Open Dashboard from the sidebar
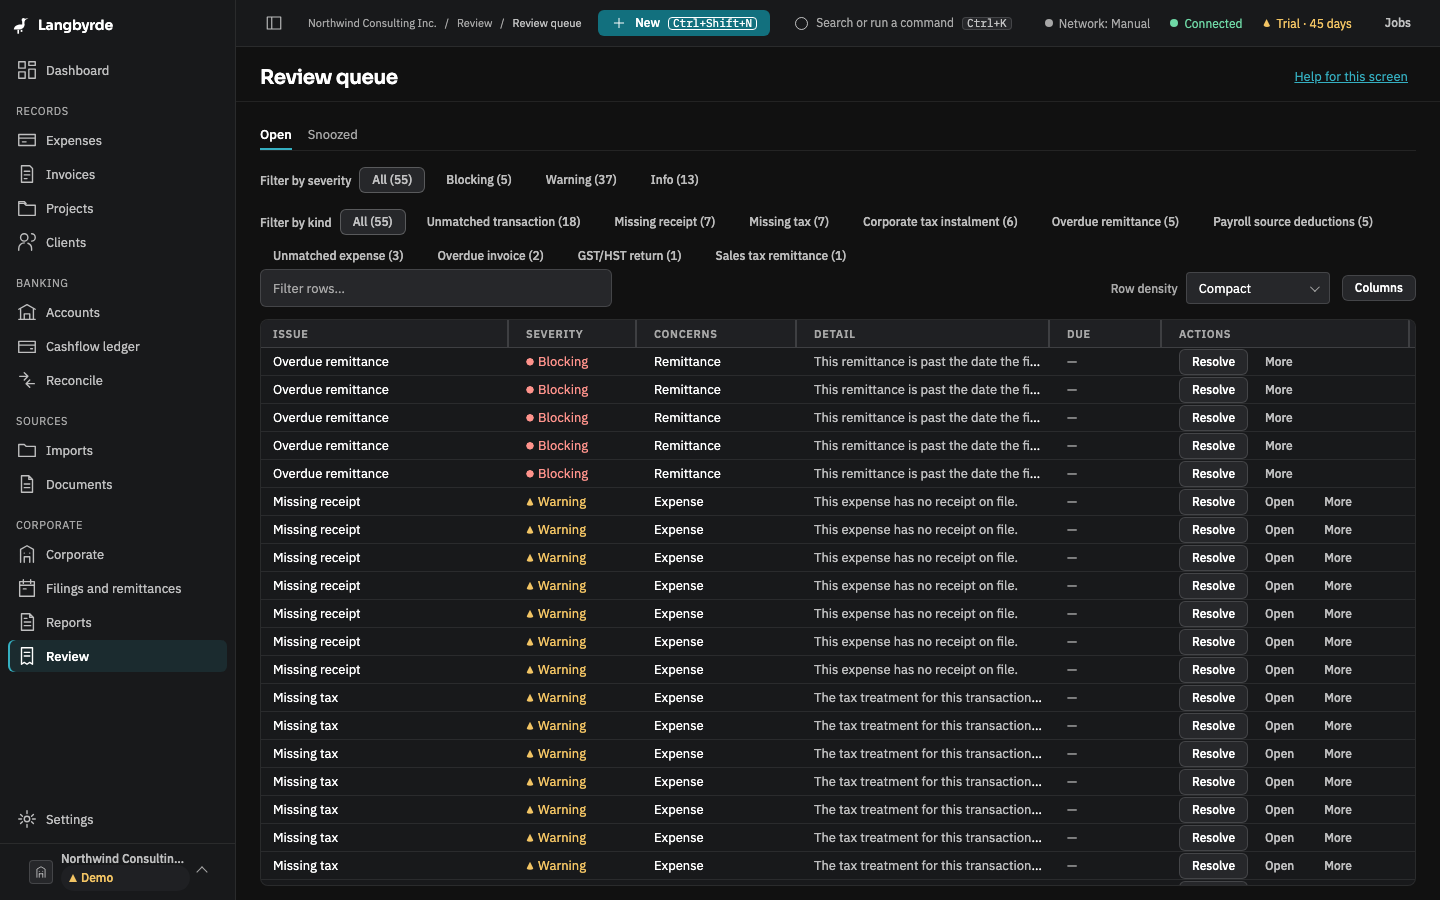 [x=117, y=70]
